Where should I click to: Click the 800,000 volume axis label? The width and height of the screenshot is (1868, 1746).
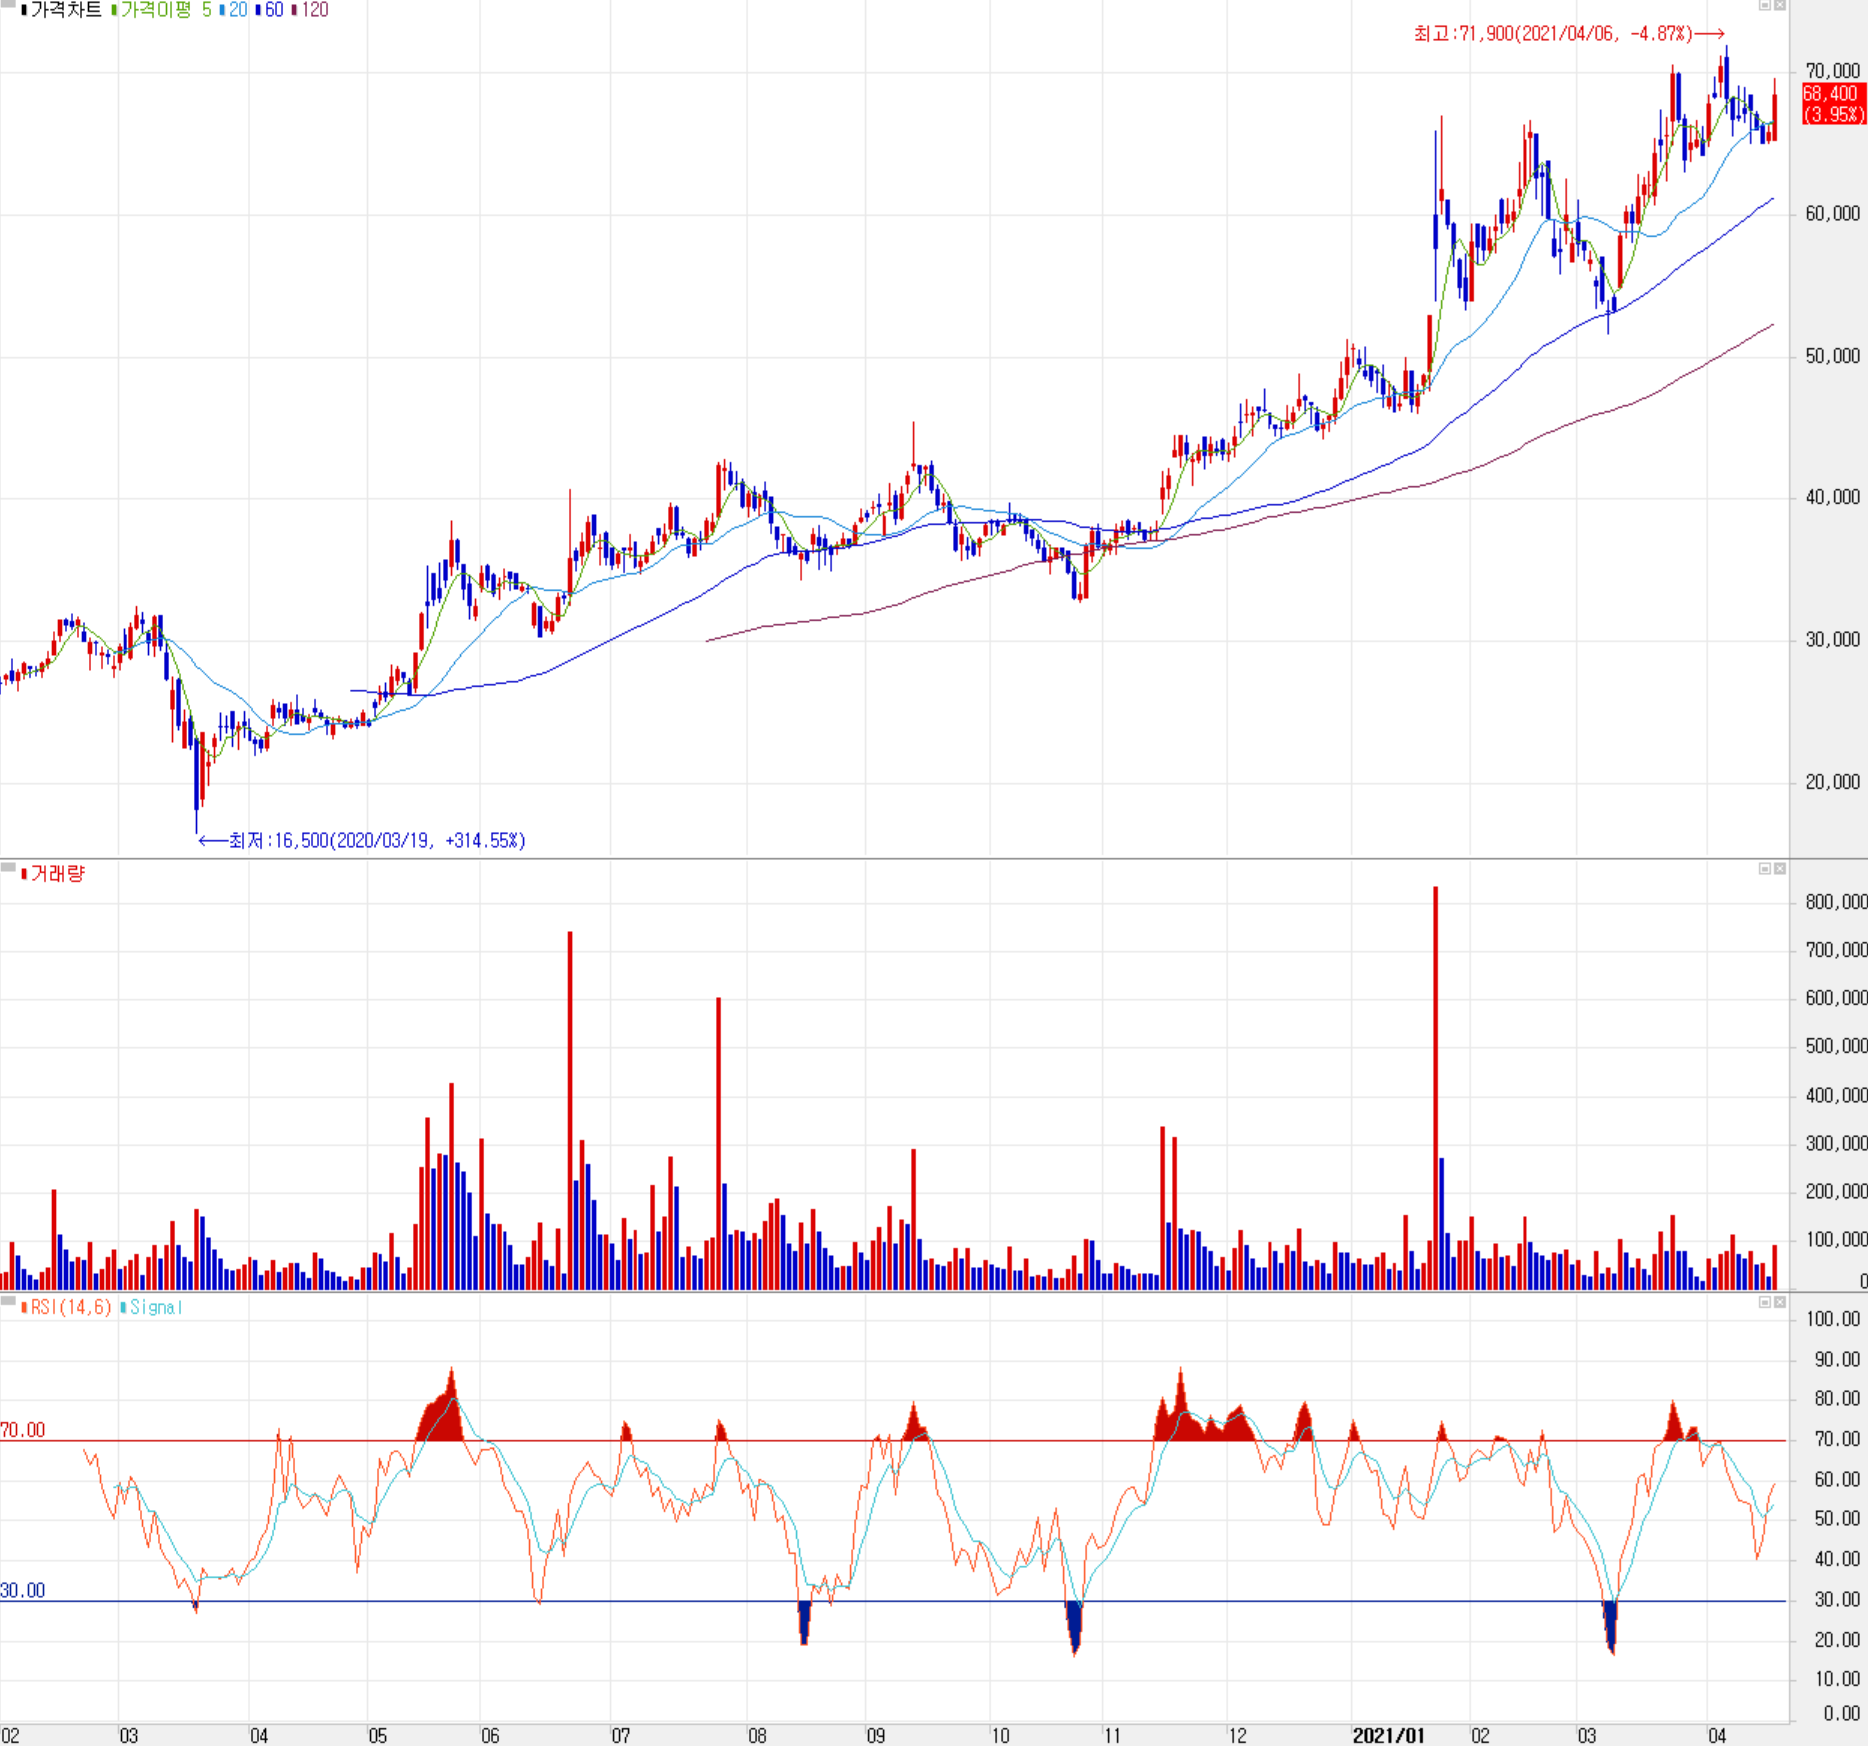1836,902
